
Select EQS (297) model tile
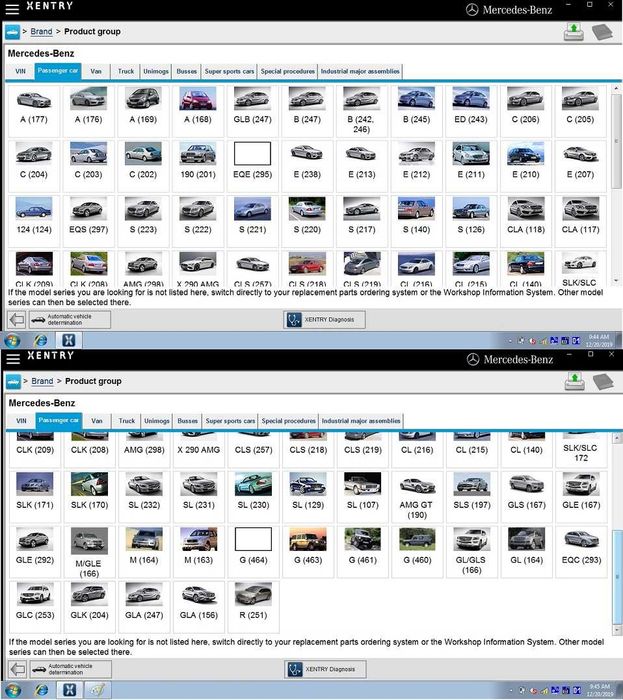(88, 221)
